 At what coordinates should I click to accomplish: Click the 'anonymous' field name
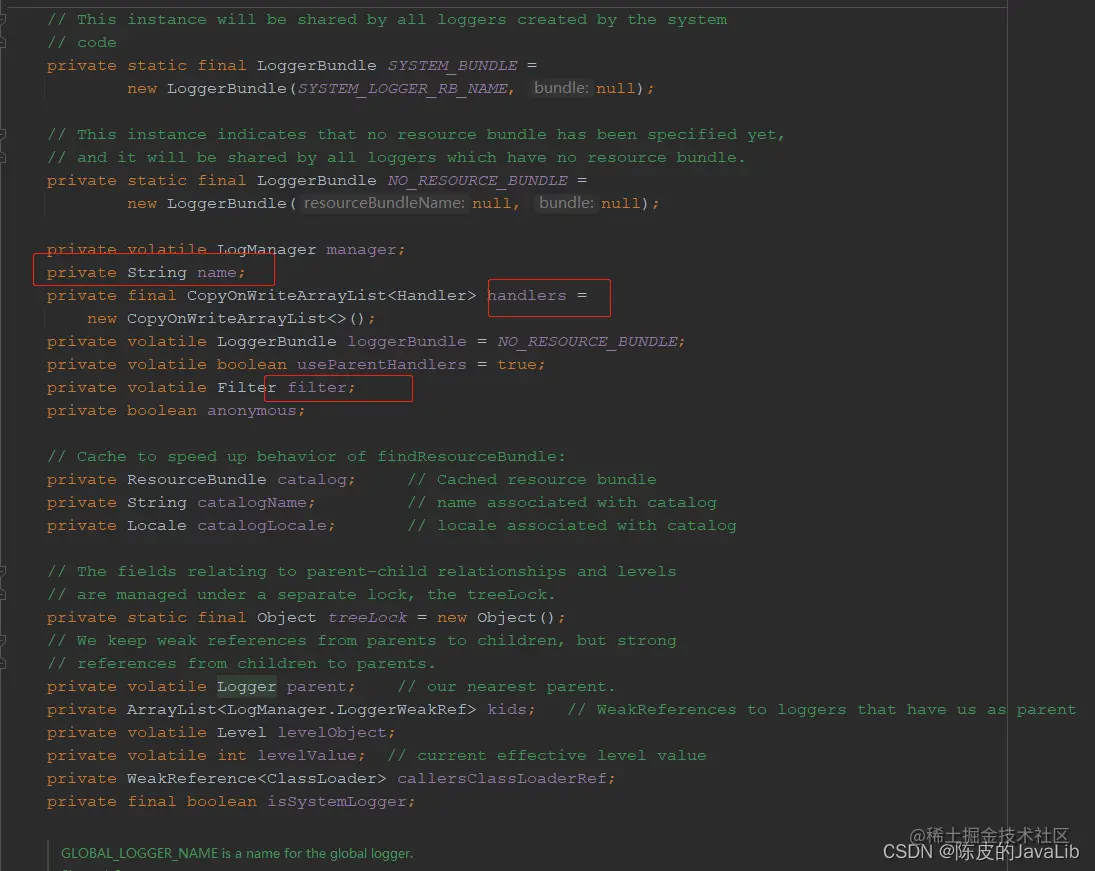point(251,411)
